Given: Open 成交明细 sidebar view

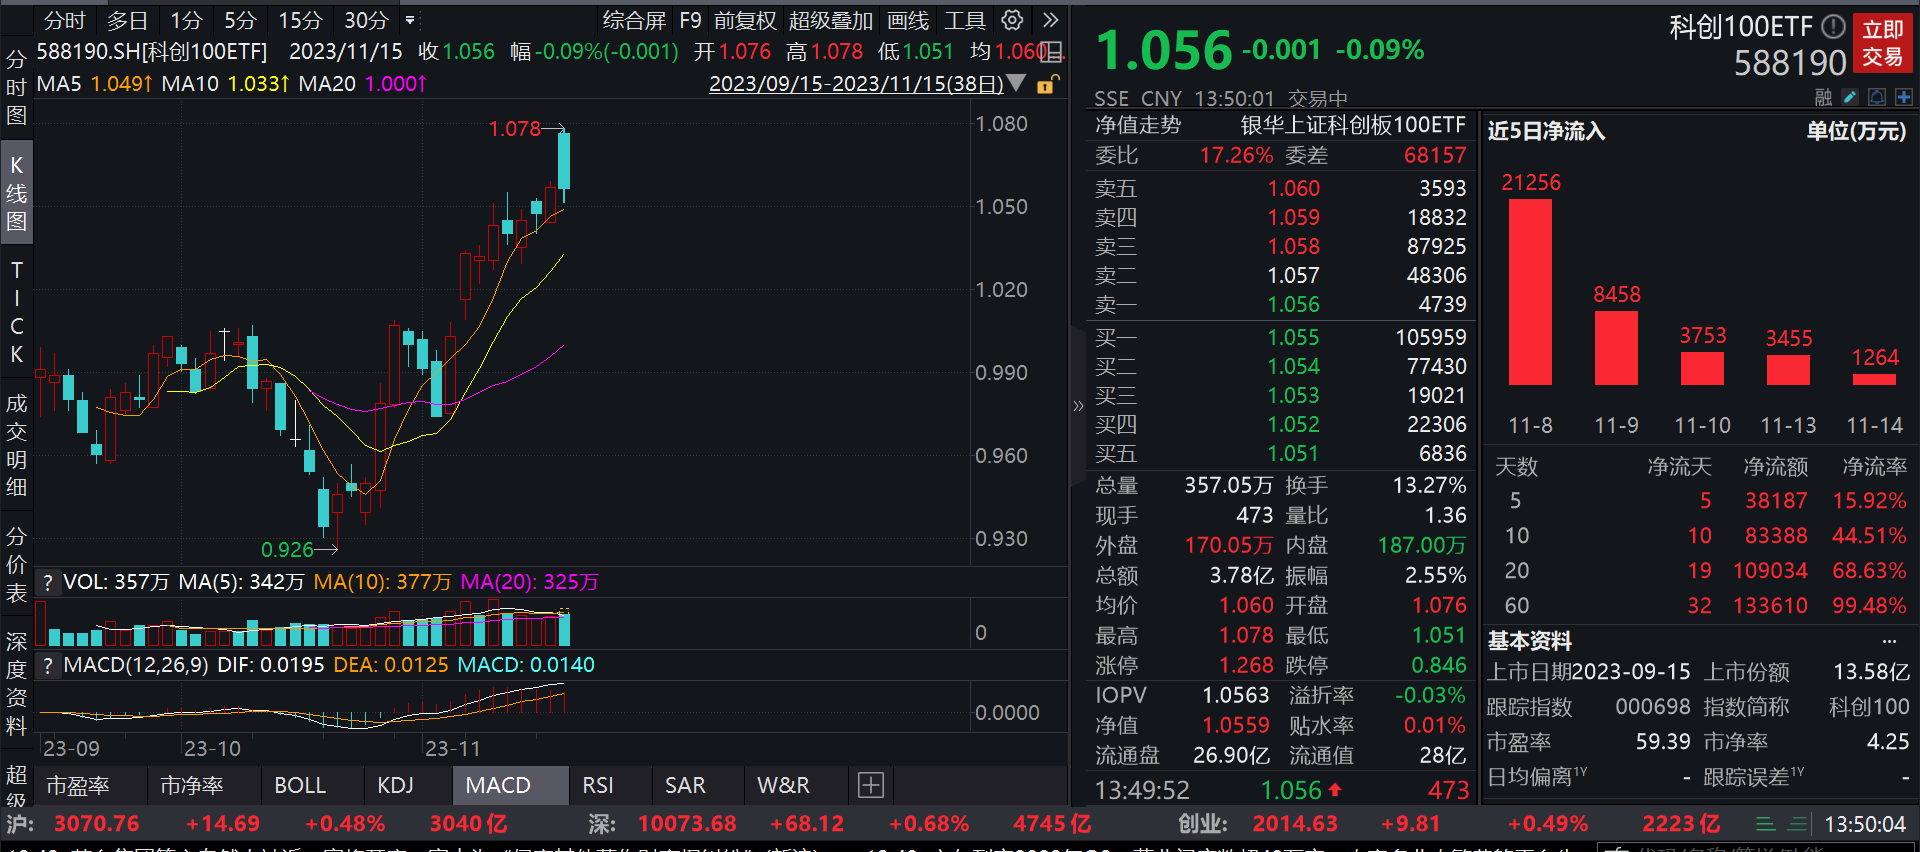Looking at the screenshot, I should (x=16, y=445).
